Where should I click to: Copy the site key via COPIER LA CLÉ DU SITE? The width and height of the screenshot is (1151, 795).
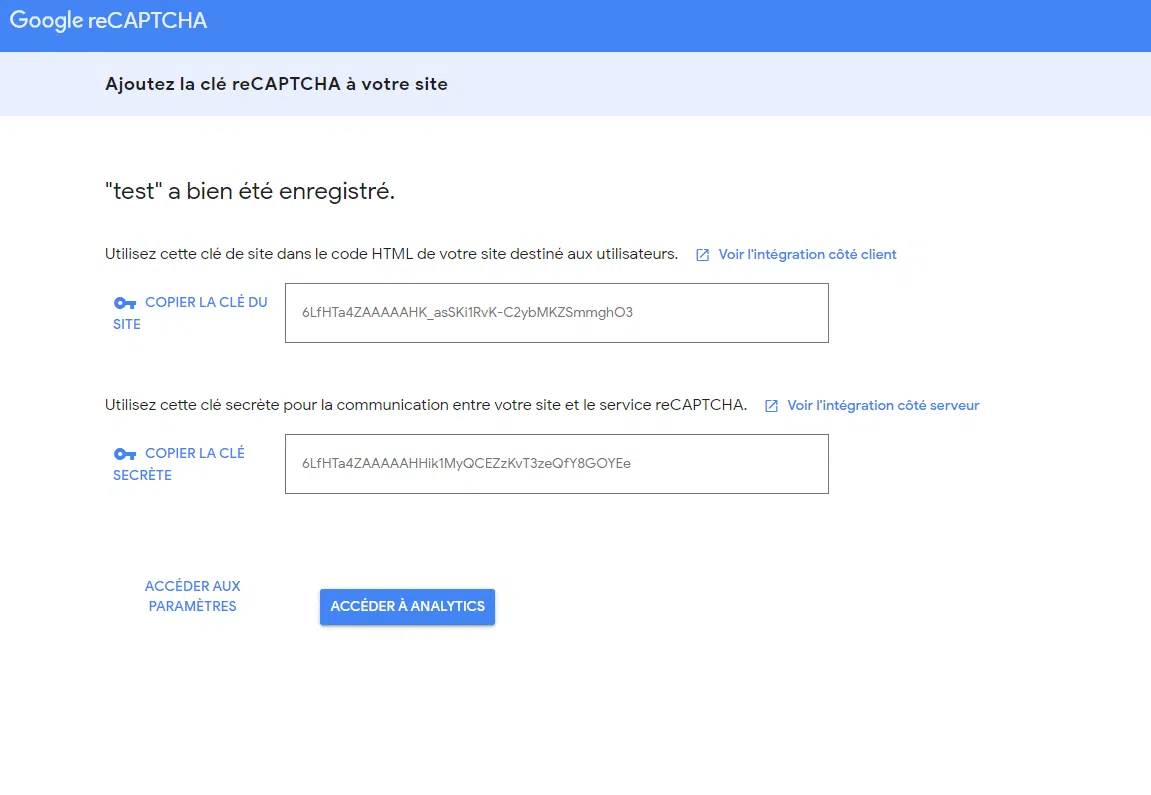click(x=190, y=313)
